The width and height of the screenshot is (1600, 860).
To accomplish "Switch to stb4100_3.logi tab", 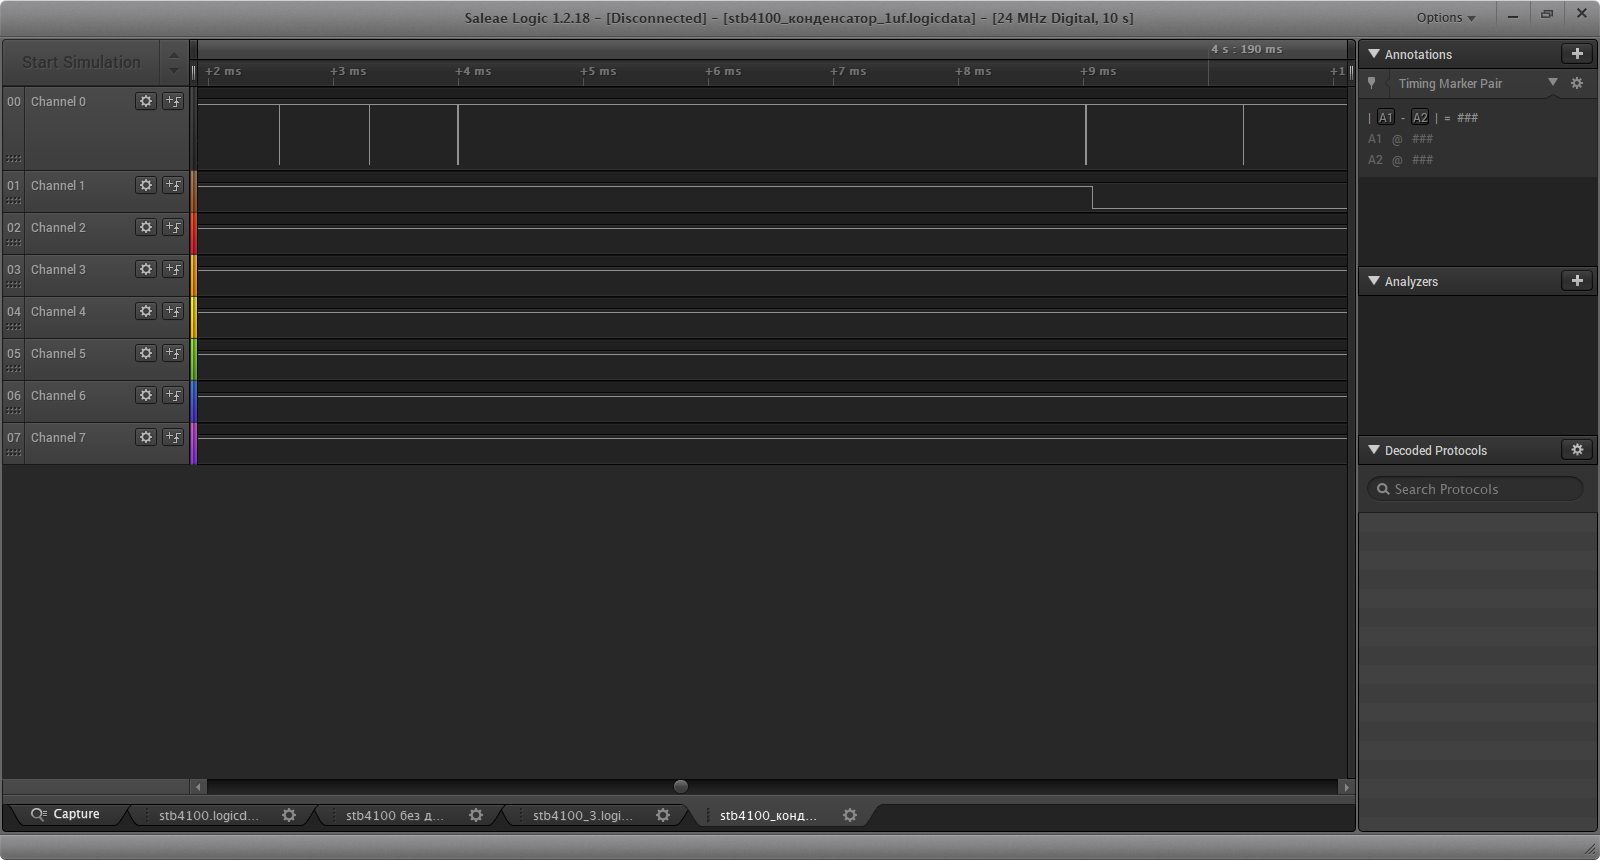I will 583,815.
